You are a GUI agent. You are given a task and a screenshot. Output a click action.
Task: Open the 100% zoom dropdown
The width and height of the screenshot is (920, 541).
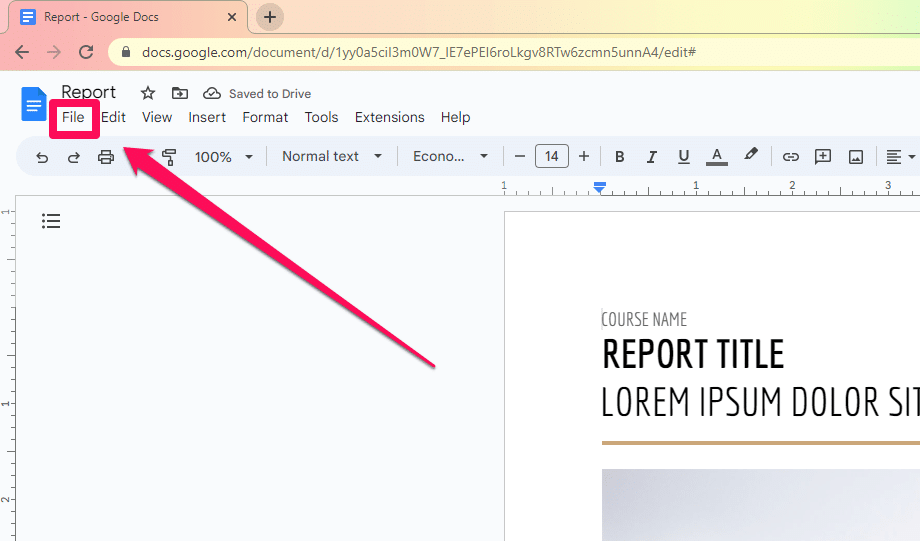[x=224, y=157]
